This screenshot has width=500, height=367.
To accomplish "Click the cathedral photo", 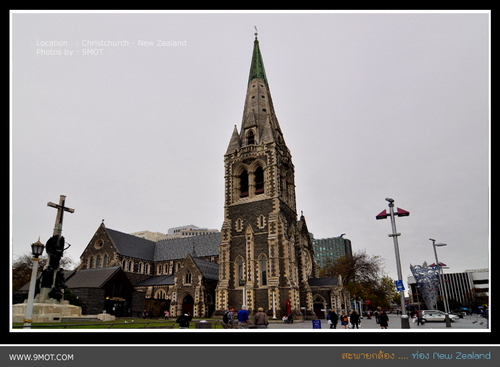I will [250, 171].
